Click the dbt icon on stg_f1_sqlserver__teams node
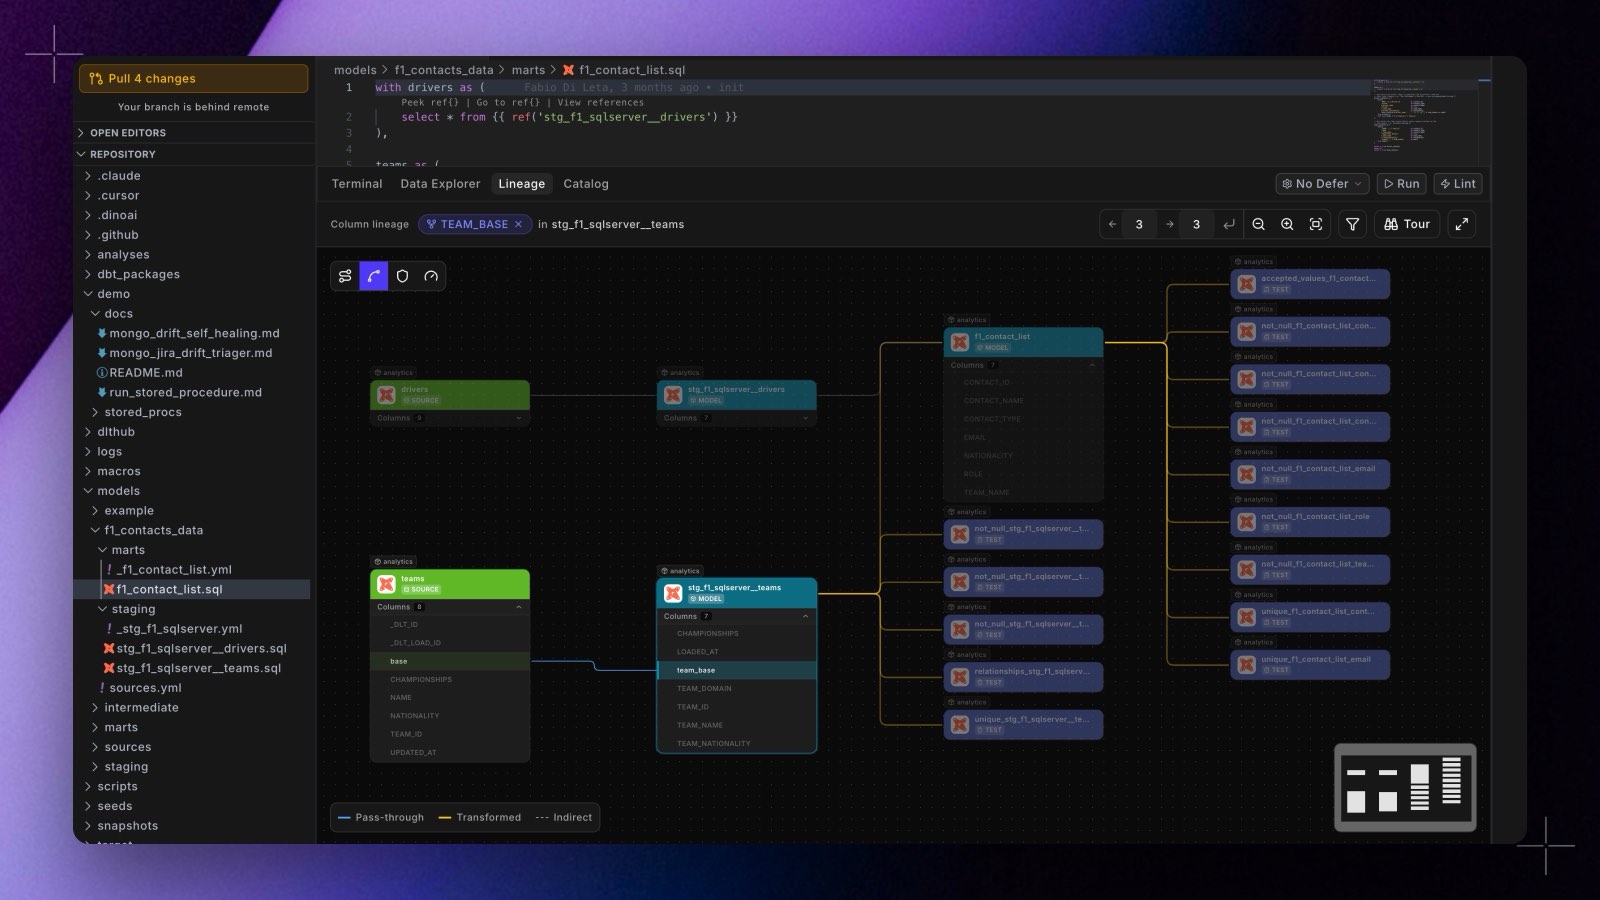The image size is (1600, 900). point(673,593)
